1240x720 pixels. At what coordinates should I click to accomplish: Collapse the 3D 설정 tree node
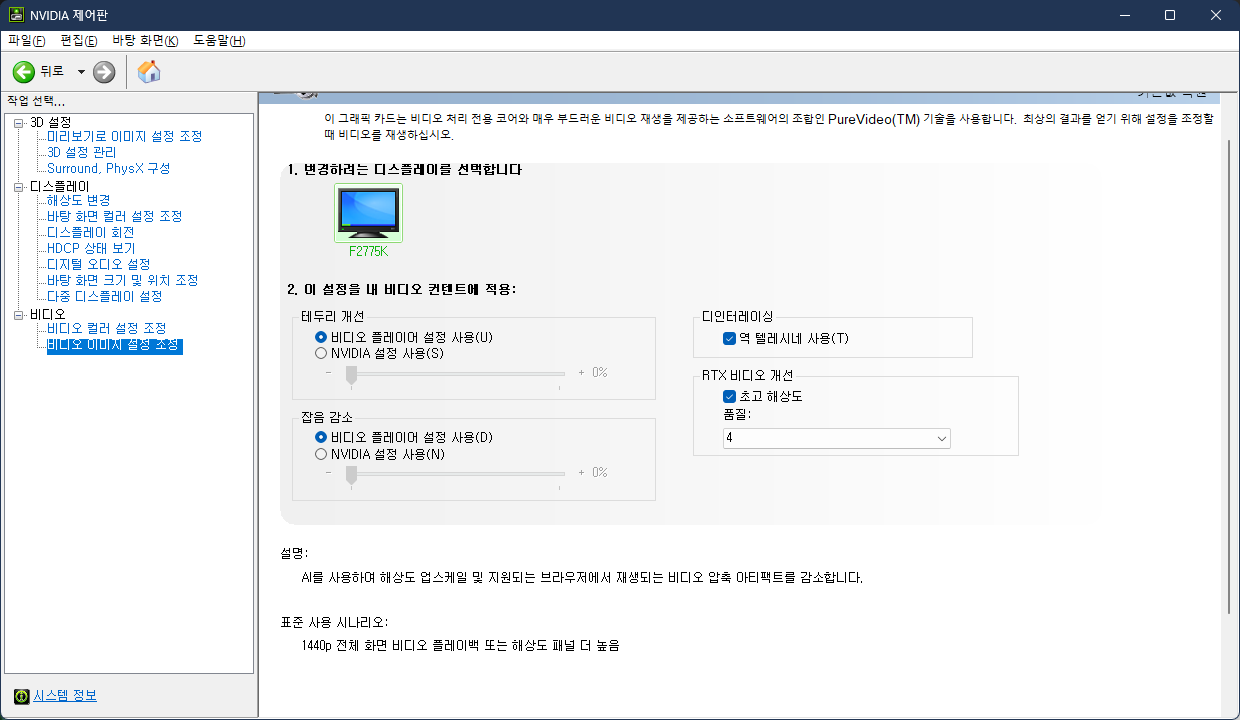point(19,122)
